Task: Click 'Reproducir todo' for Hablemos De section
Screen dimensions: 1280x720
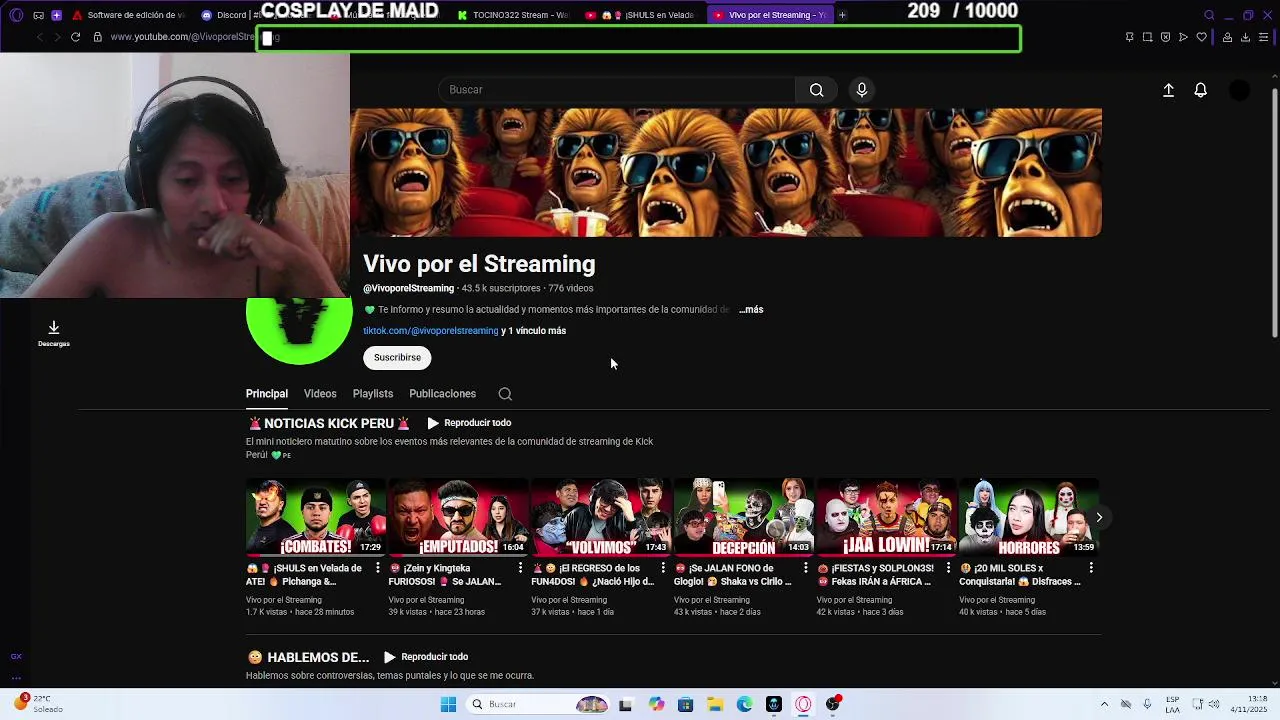Action: point(426,657)
